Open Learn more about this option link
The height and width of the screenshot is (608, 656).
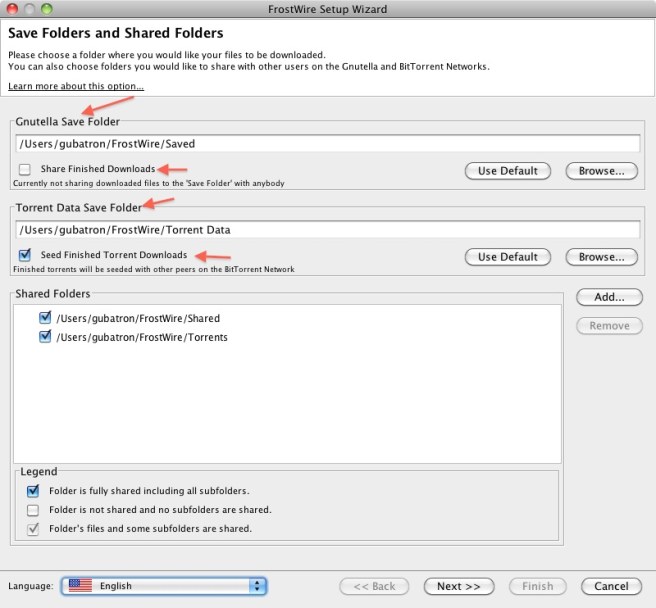[x=76, y=86]
